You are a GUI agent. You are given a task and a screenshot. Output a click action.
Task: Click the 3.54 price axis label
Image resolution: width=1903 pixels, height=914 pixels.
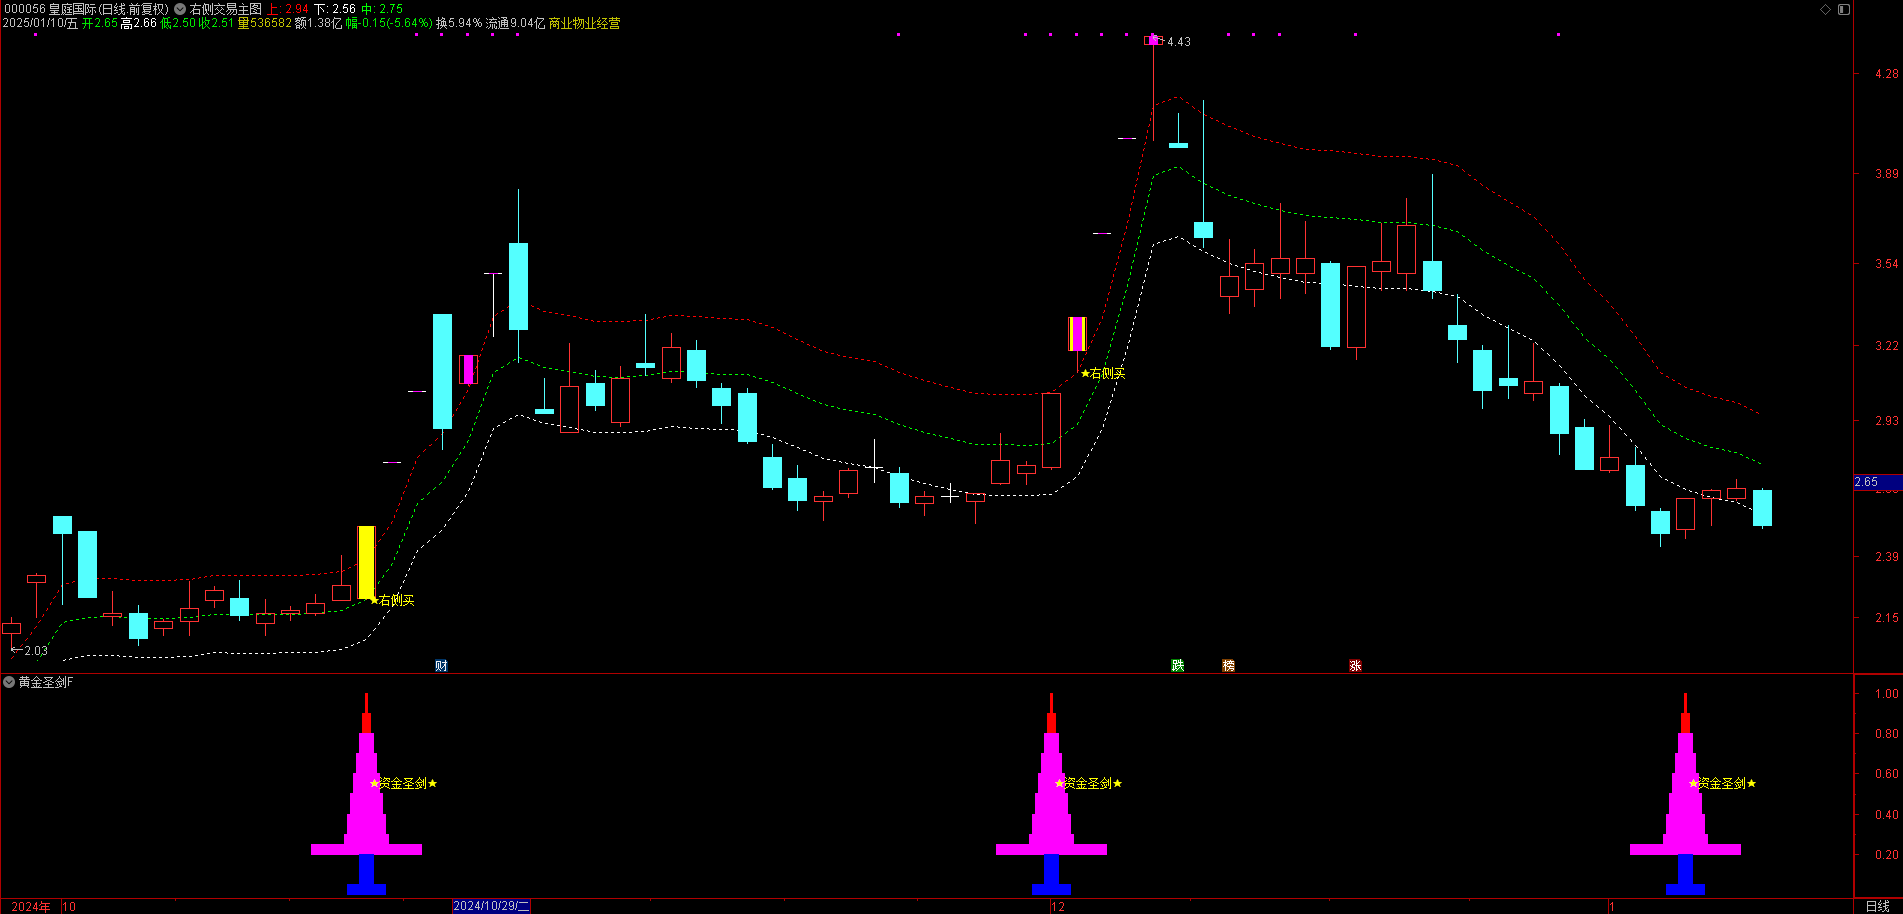[1887, 264]
